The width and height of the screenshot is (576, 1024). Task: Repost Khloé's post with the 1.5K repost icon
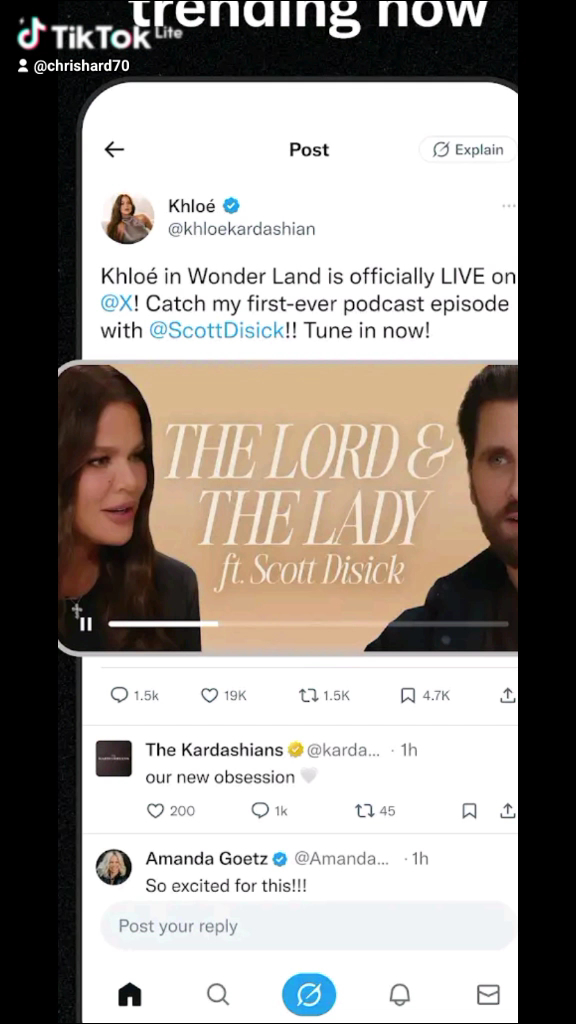[x=308, y=696]
